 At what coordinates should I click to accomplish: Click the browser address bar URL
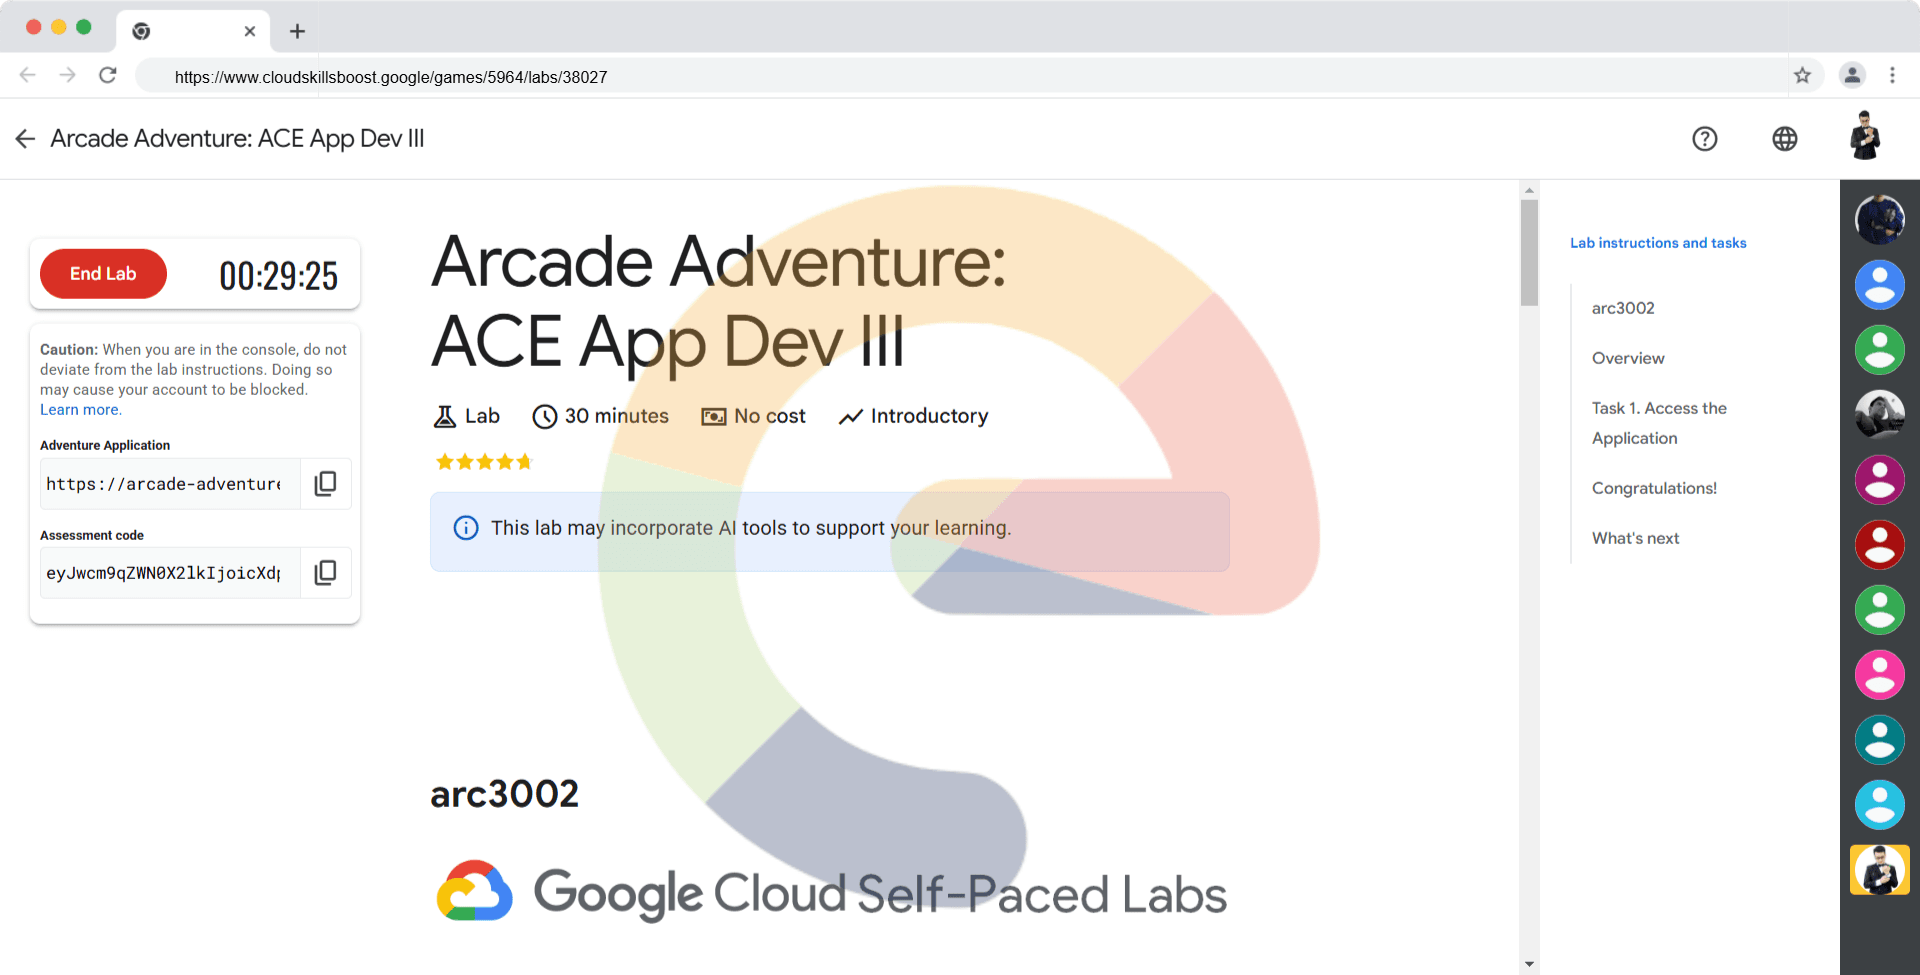point(390,77)
